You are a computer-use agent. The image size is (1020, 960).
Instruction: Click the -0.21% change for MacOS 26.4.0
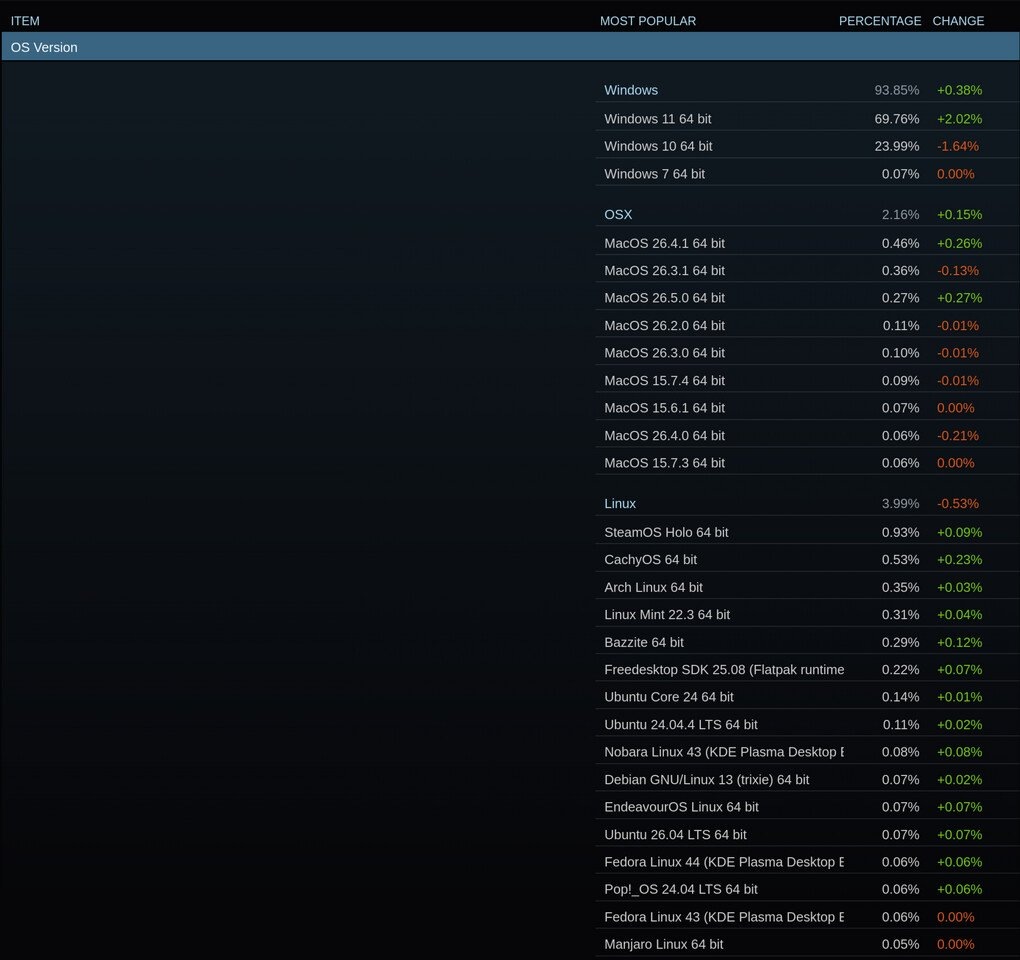pos(958,436)
